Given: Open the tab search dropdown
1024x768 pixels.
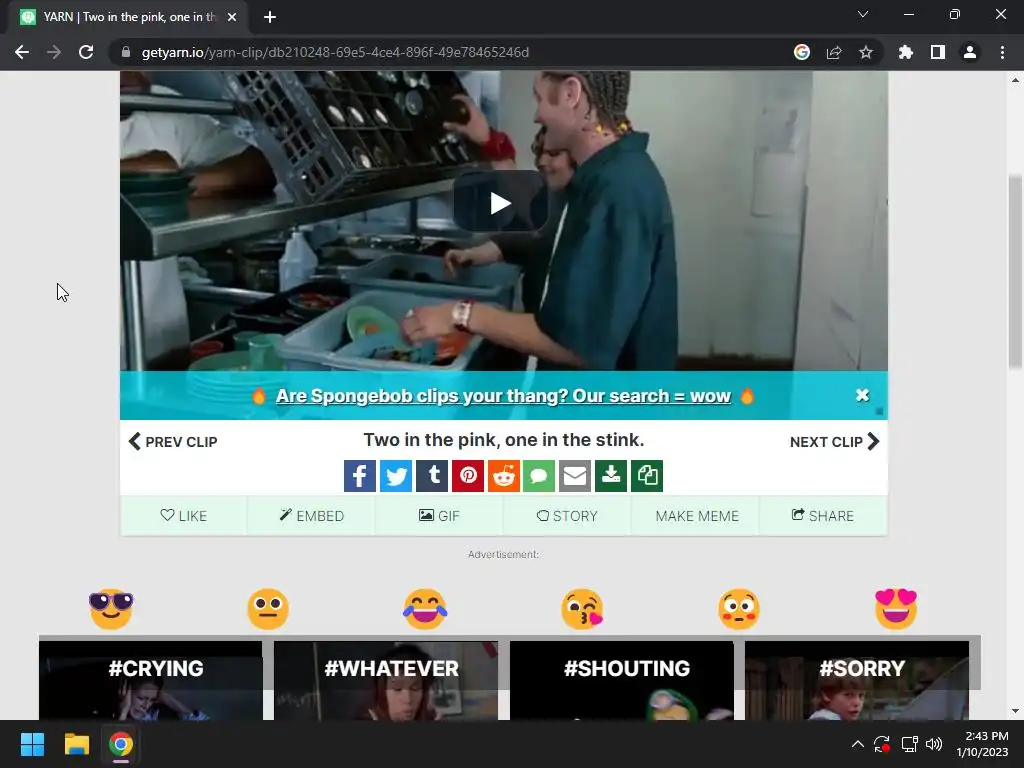Looking at the screenshot, I should pos(863,14).
